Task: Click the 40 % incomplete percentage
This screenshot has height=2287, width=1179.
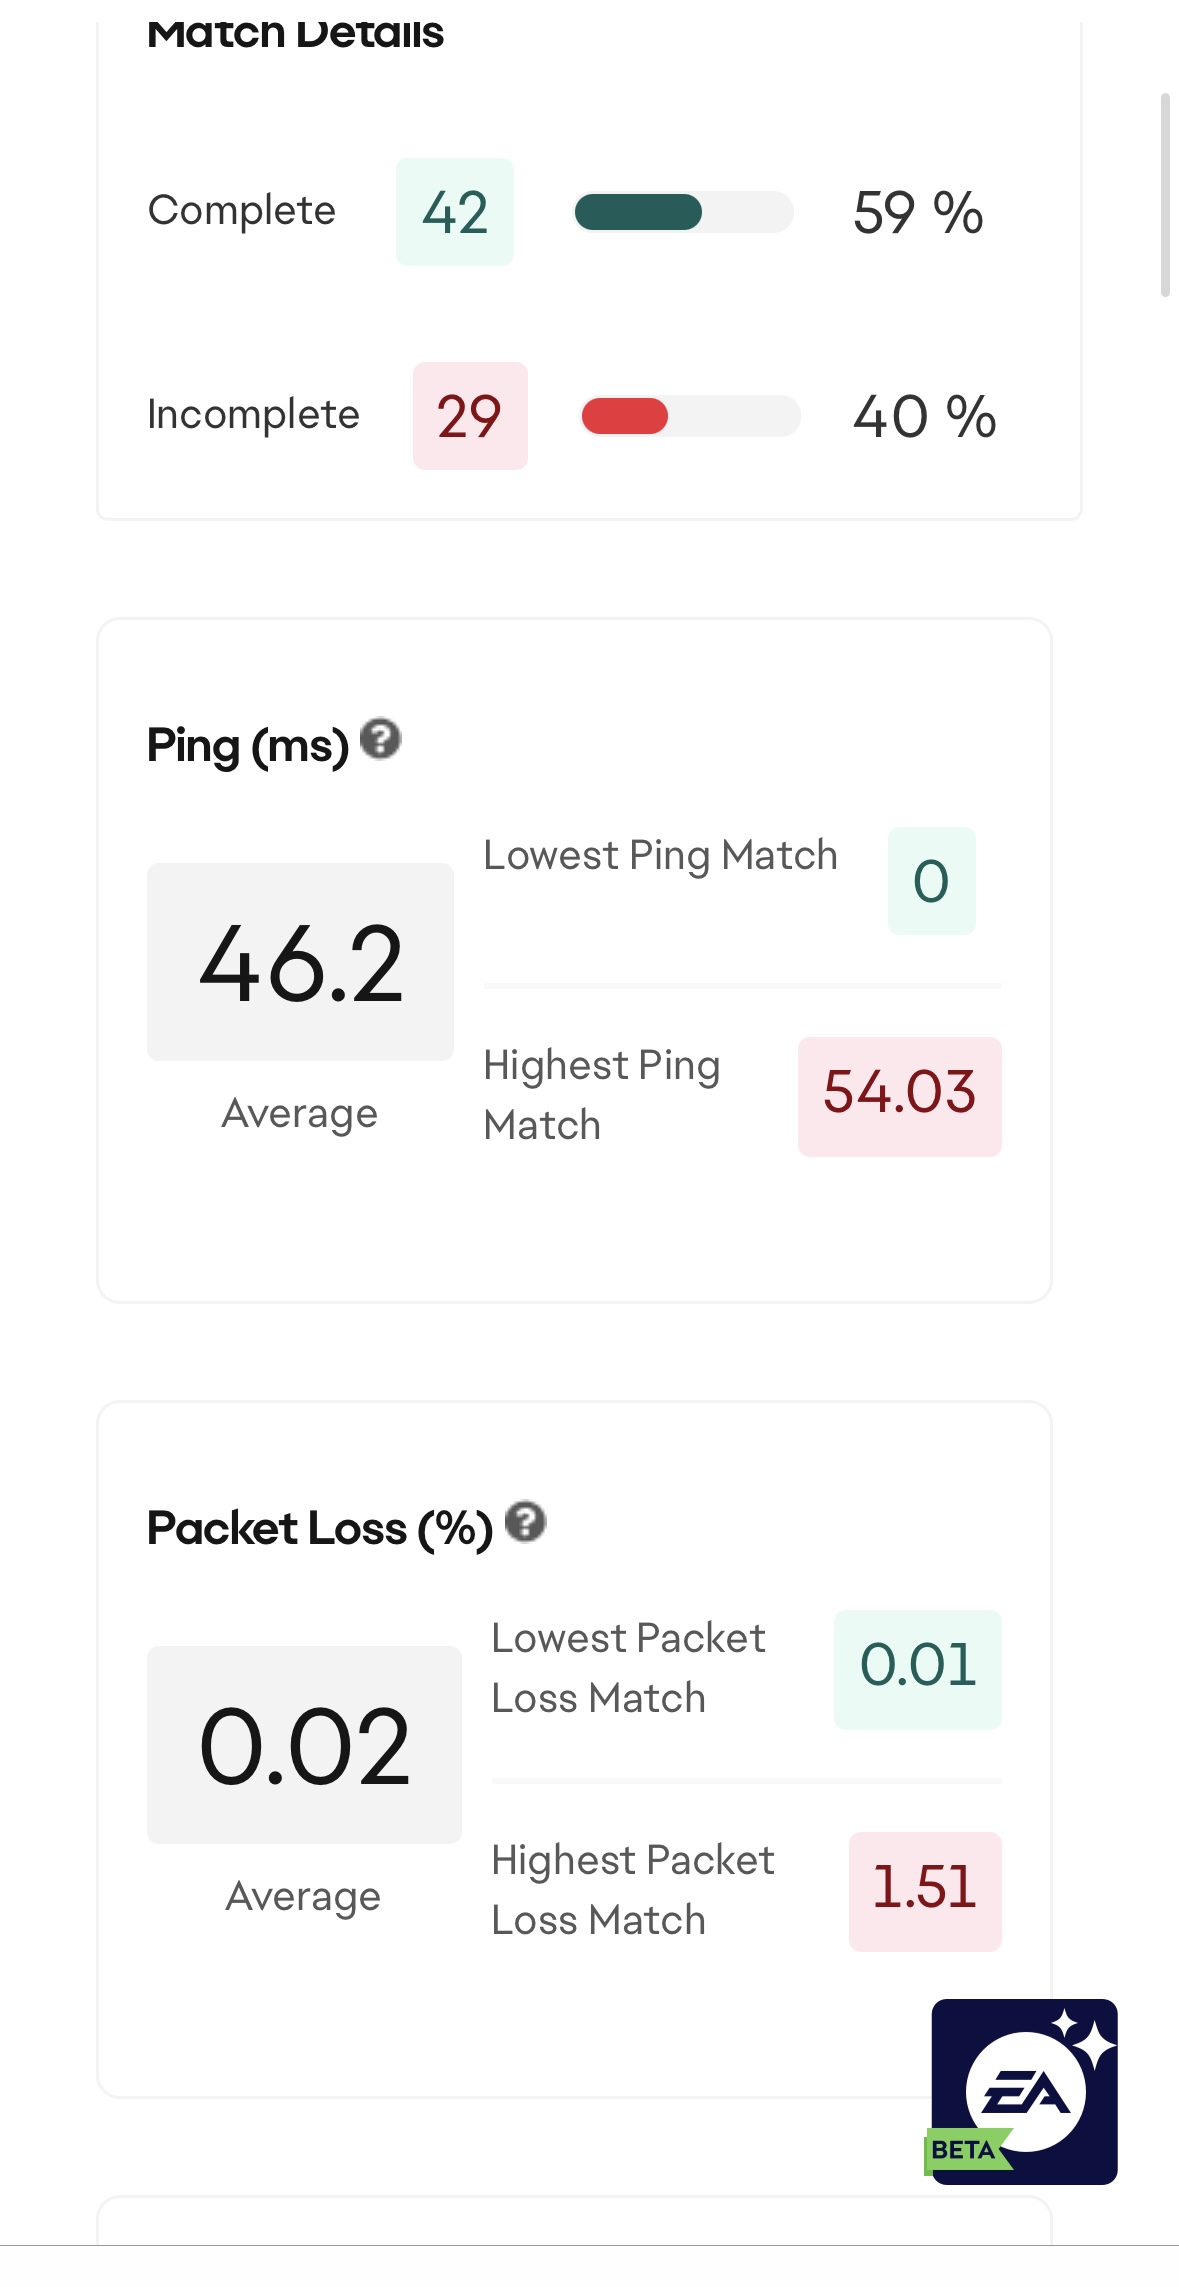Action: pyautogui.click(x=924, y=416)
